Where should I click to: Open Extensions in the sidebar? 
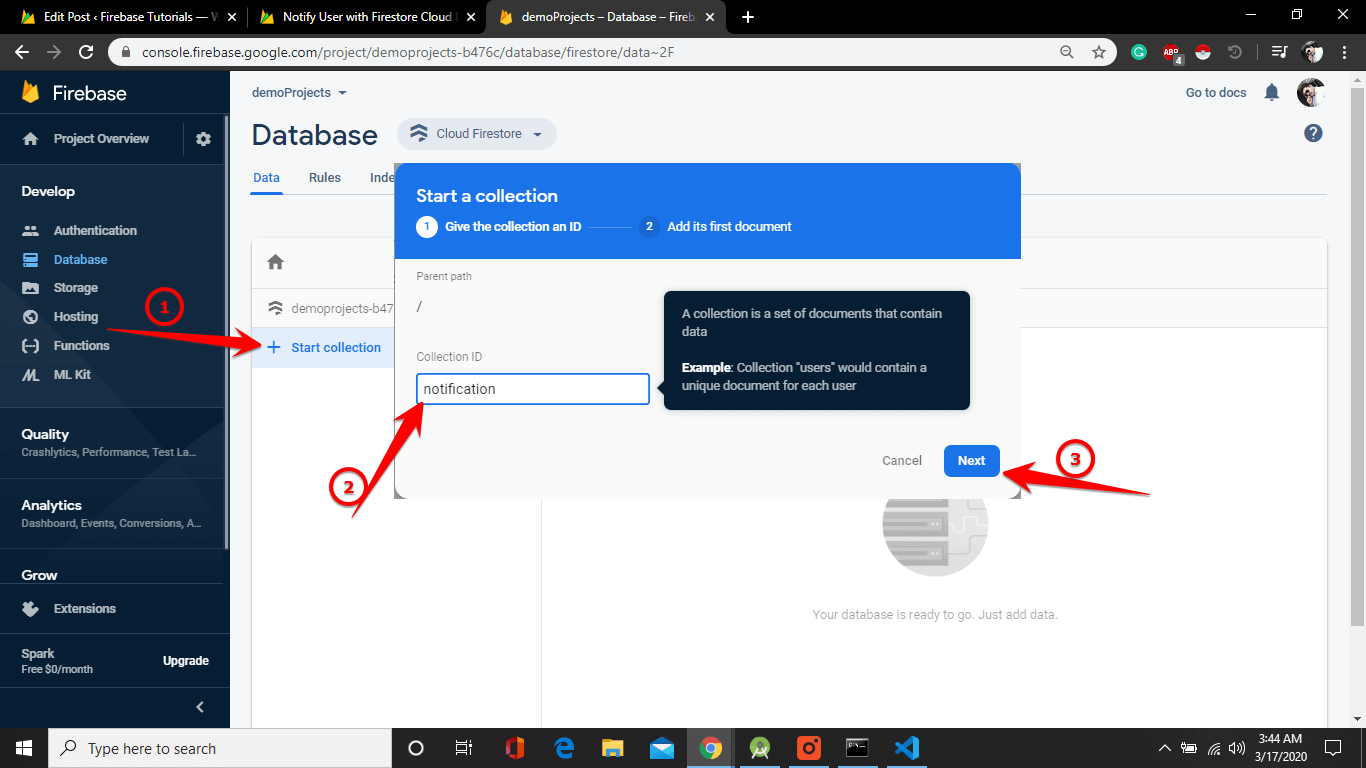click(85, 609)
